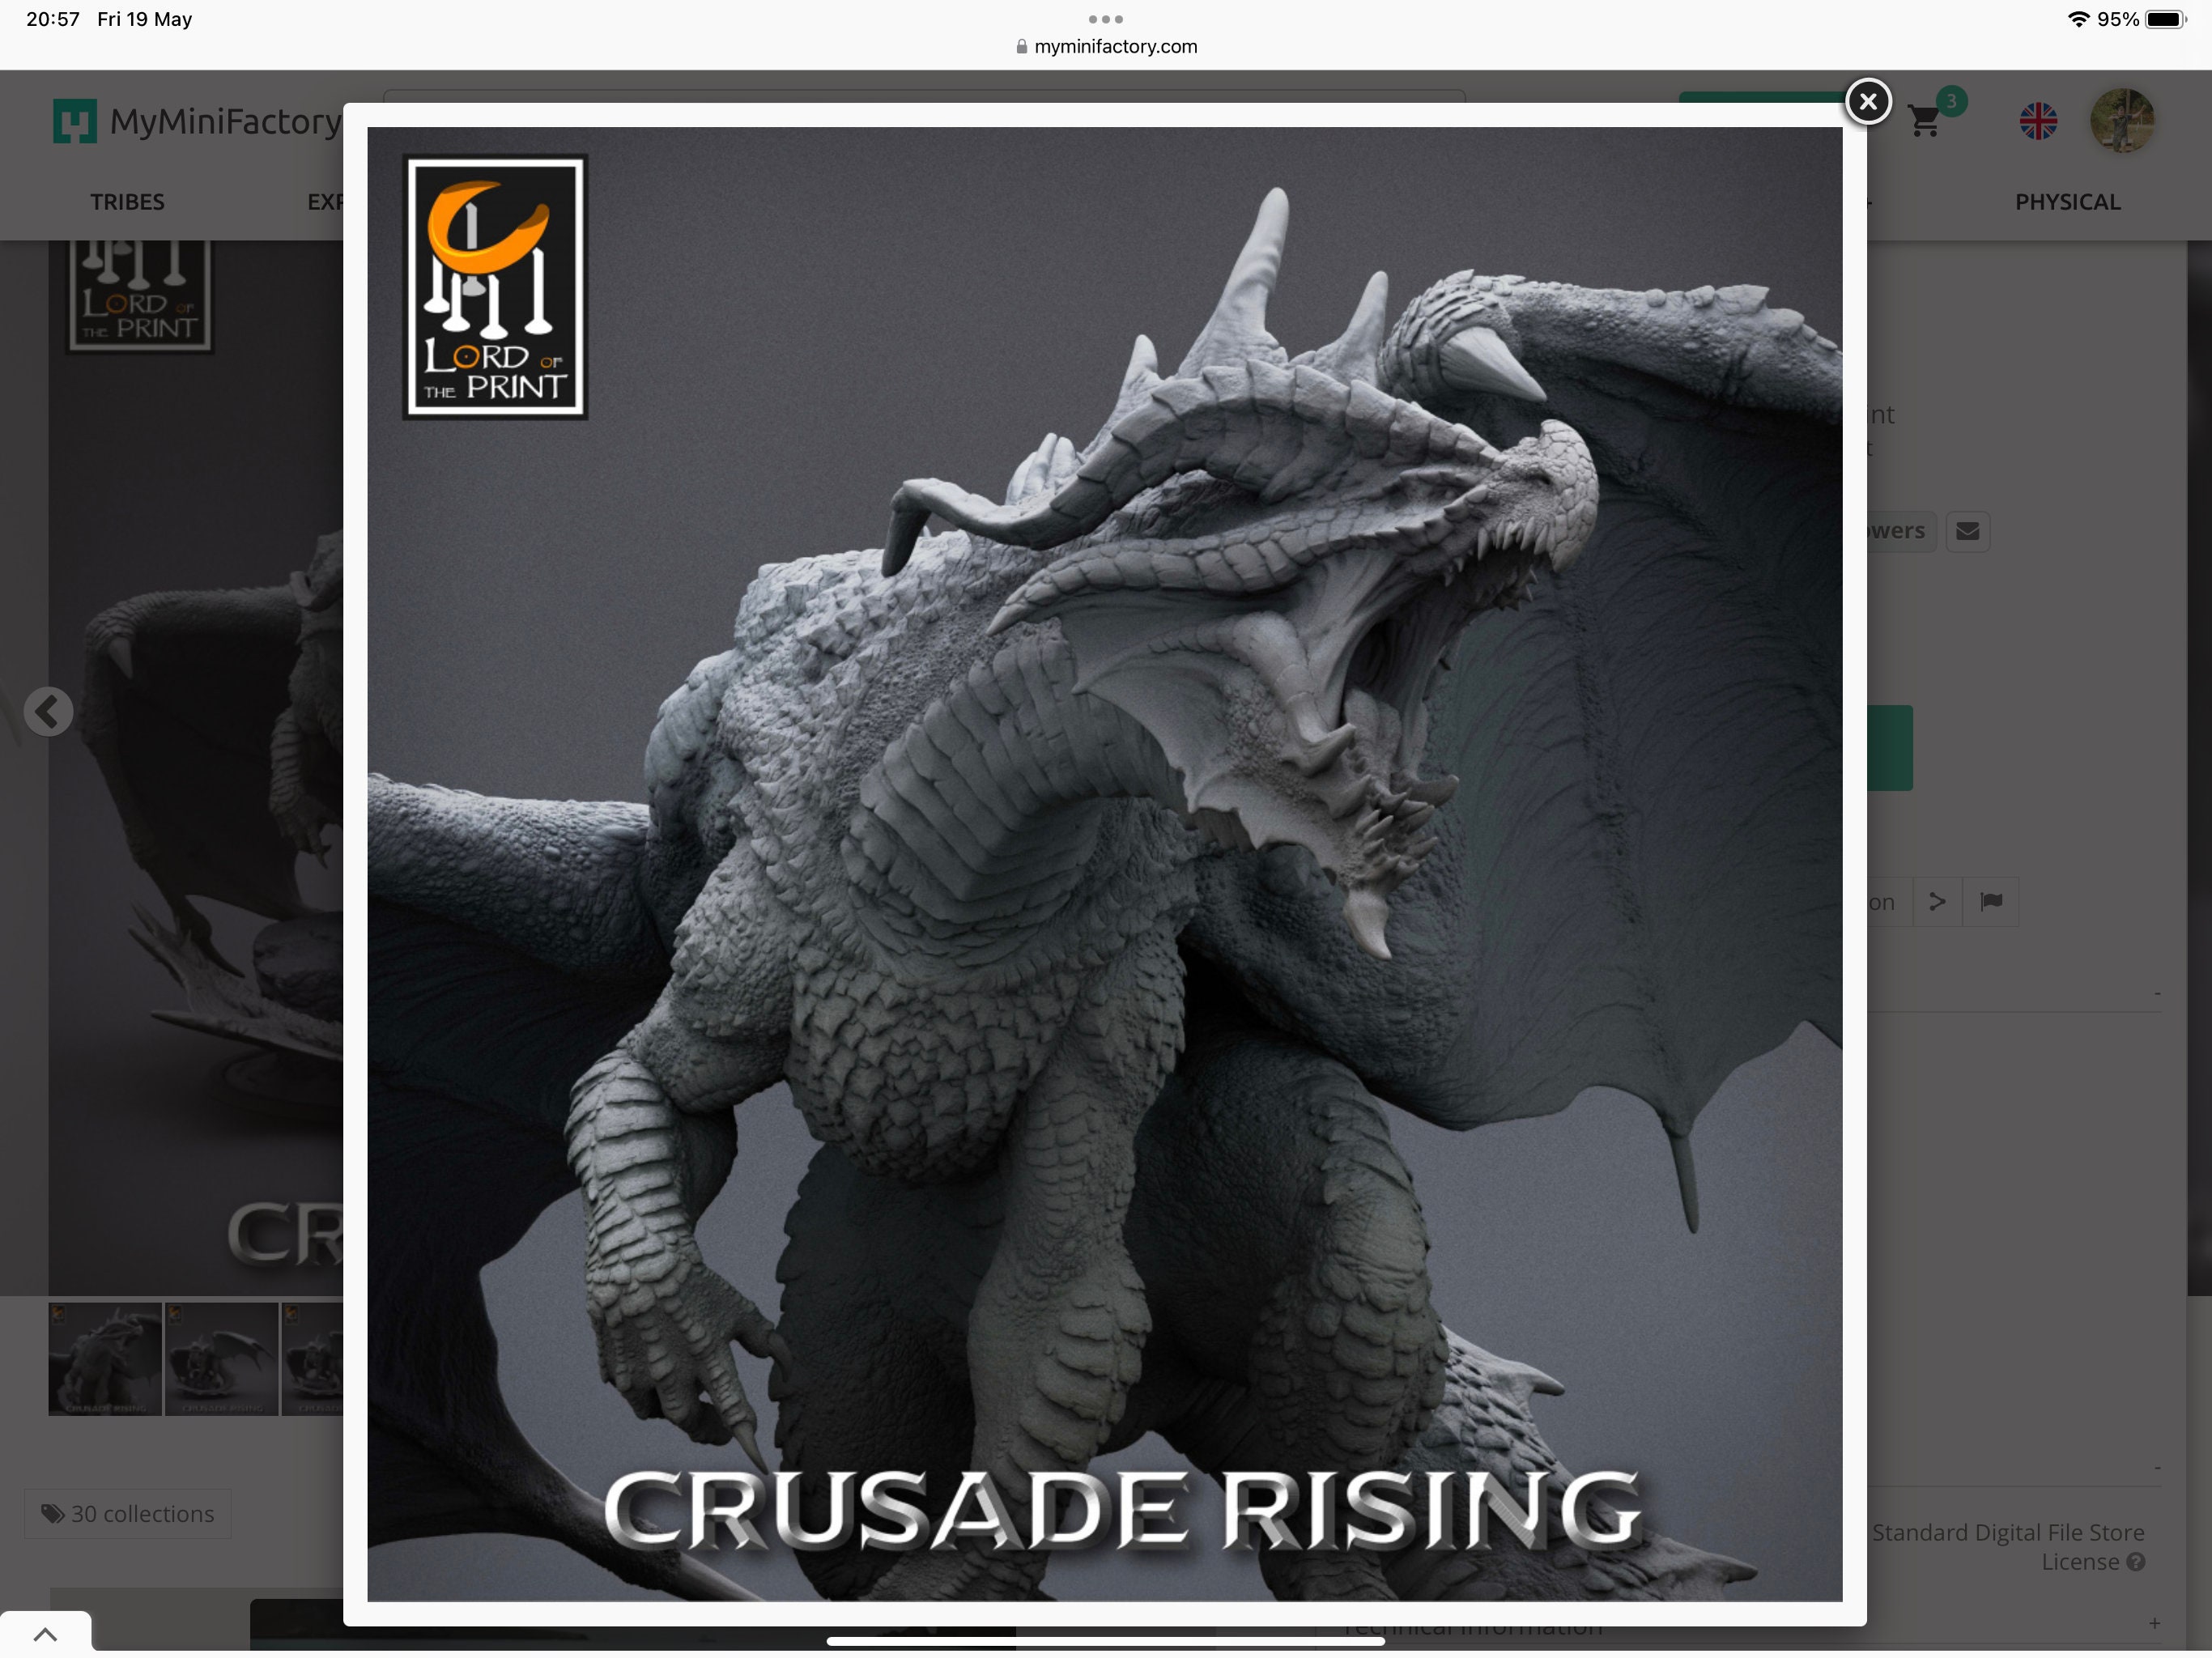Screen dimensions: 2212x1658
Task: Share the Crusade Rising model
Action: [1938, 901]
